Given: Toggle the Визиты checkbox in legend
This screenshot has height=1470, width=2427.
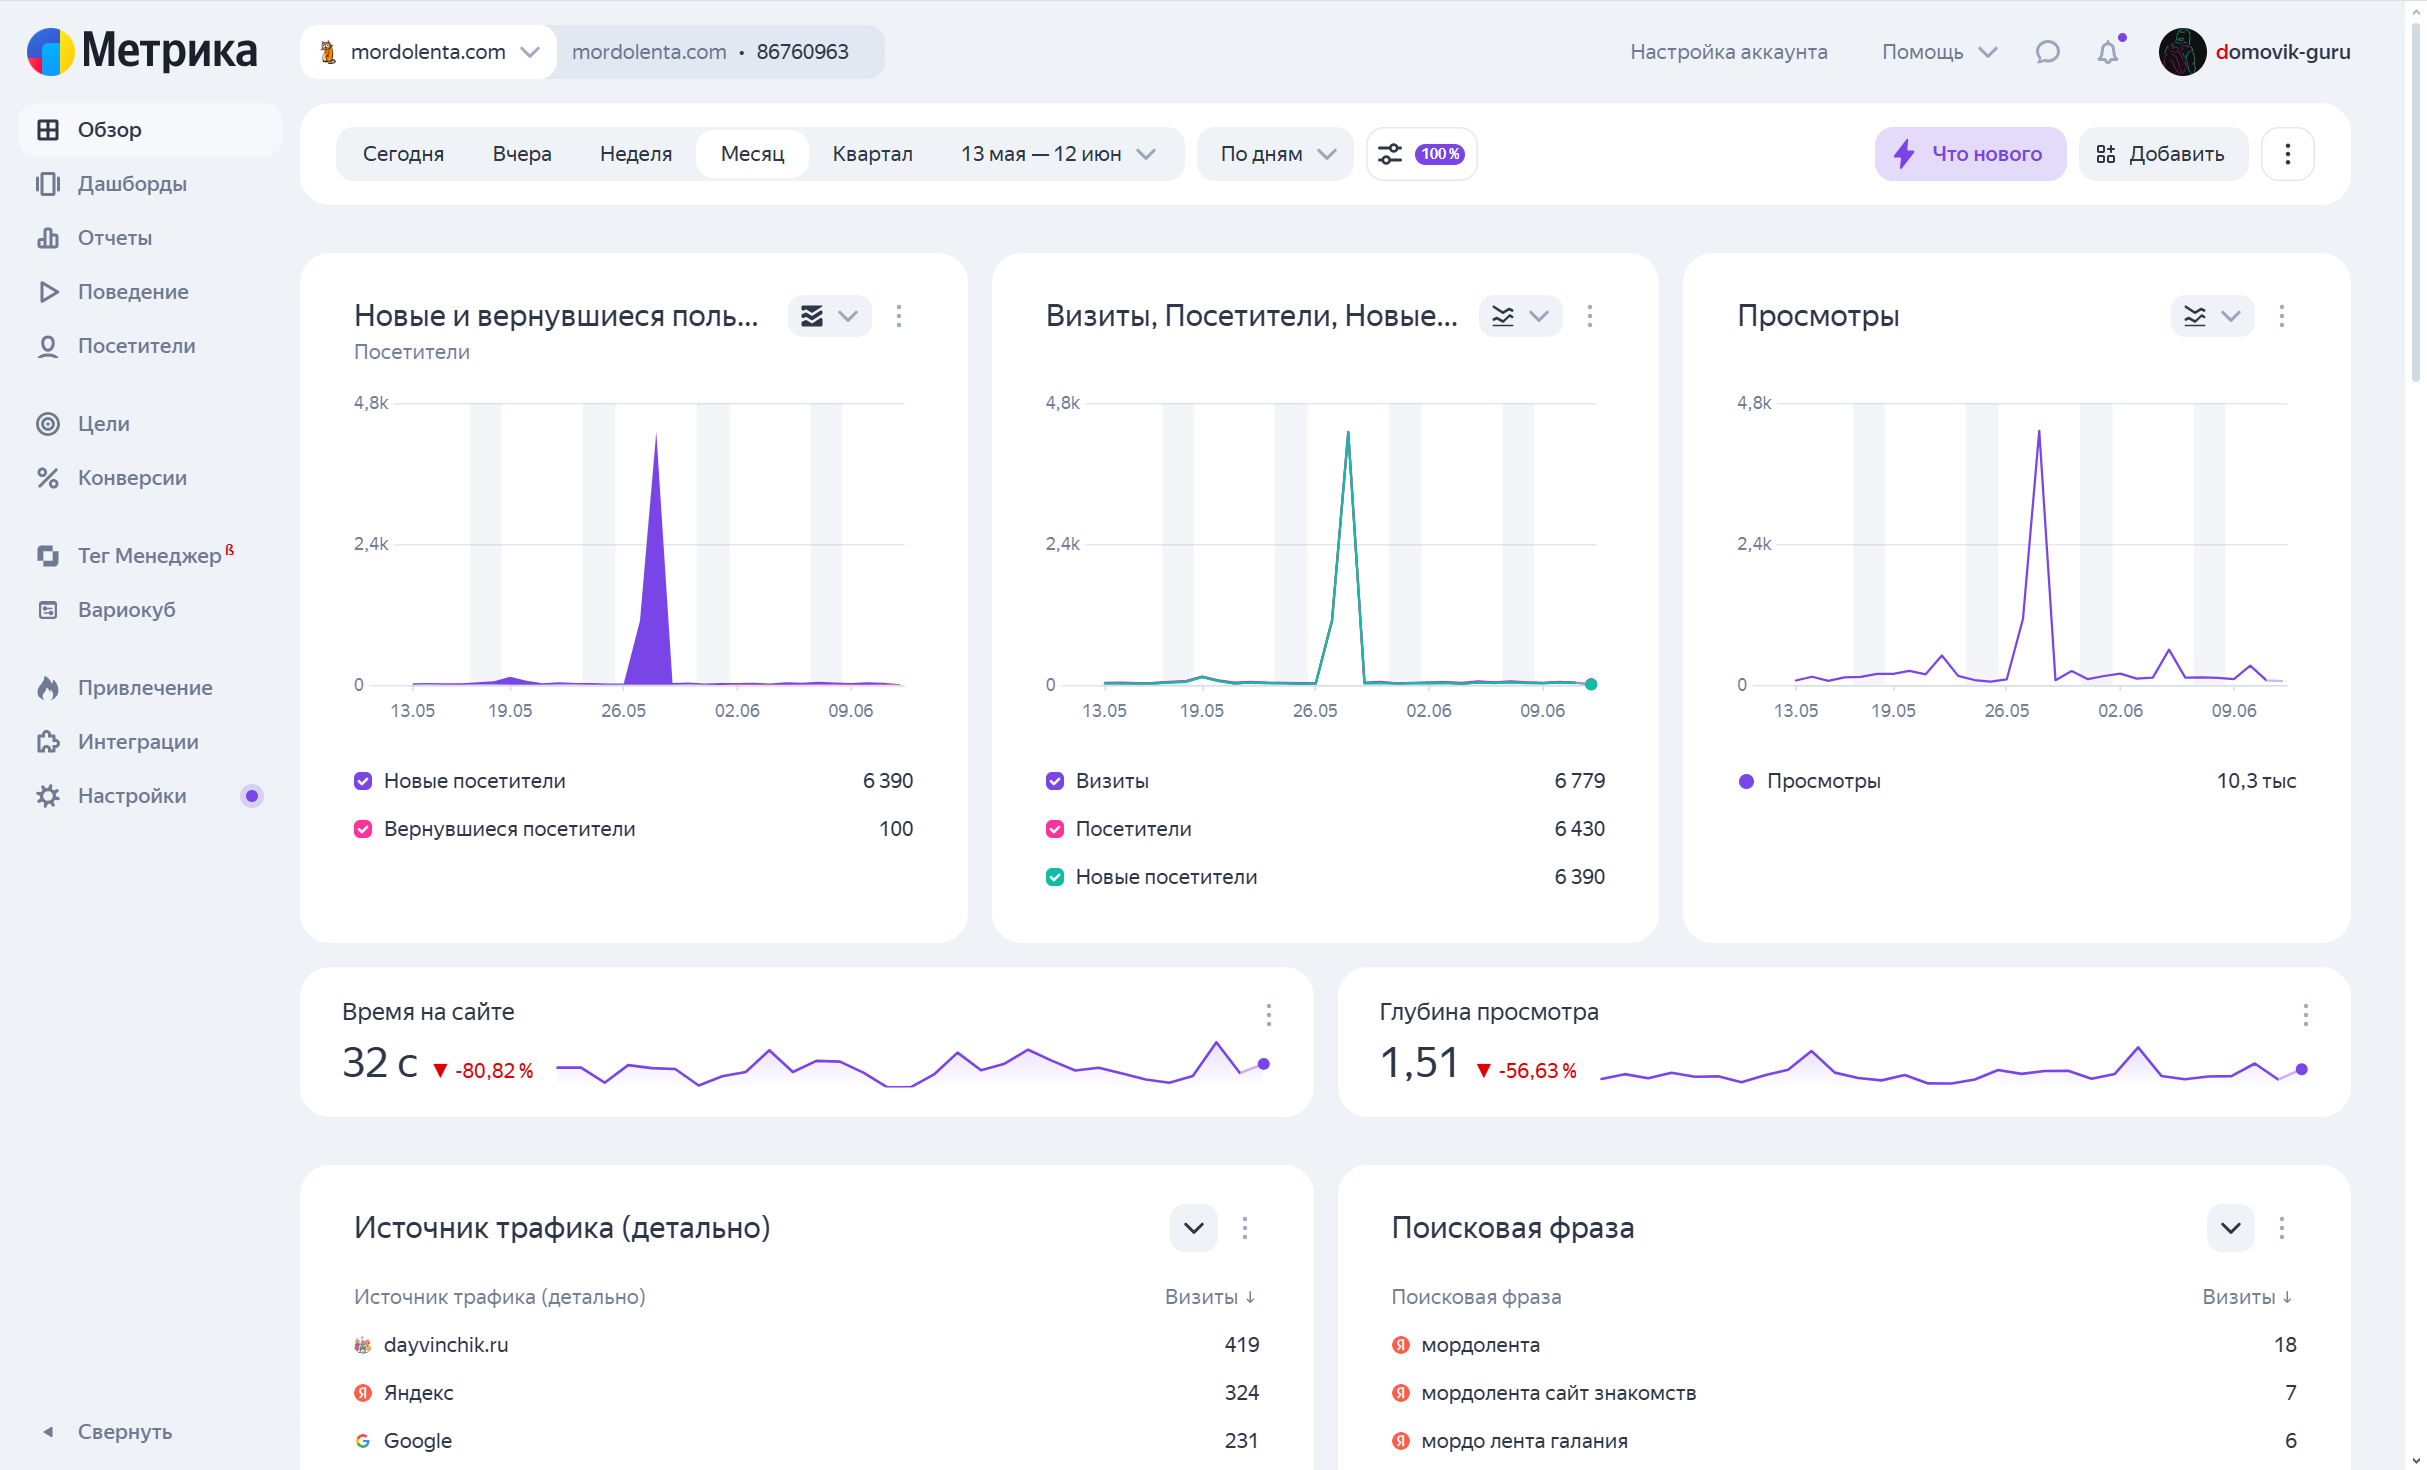Looking at the screenshot, I should coord(1055,781).
